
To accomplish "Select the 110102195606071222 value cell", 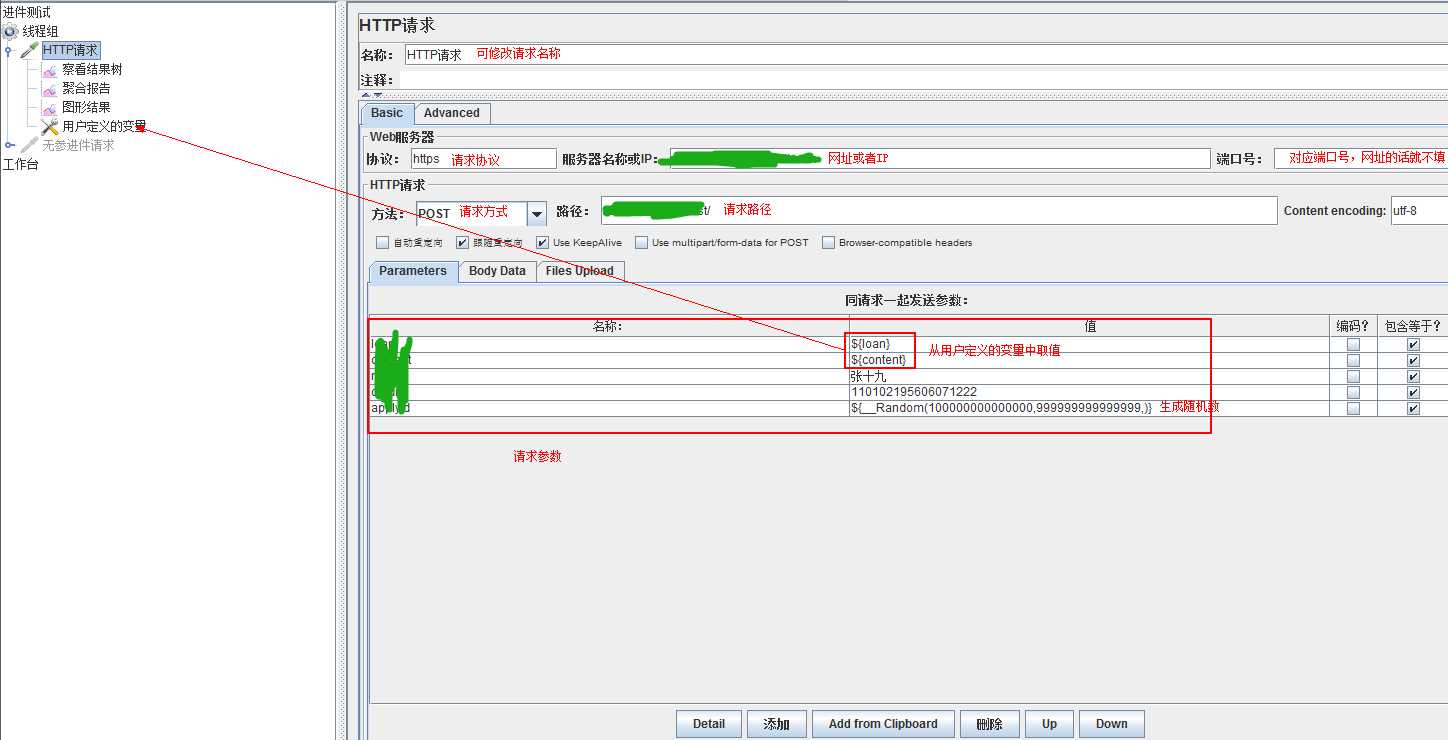I will point(1090,392).
